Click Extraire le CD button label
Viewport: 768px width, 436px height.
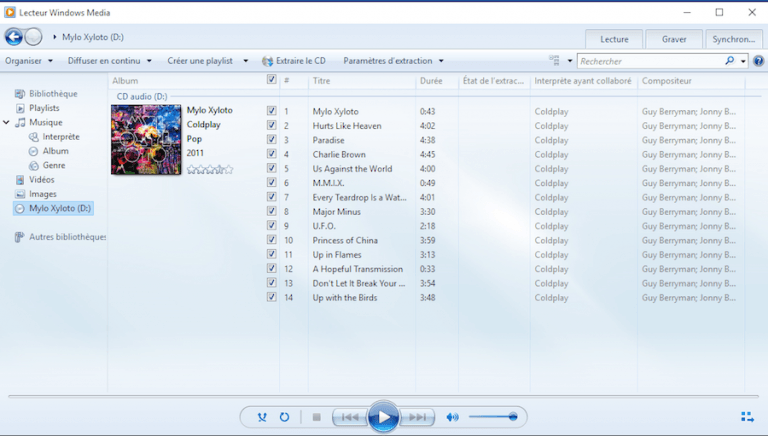[x=301, y=61]
